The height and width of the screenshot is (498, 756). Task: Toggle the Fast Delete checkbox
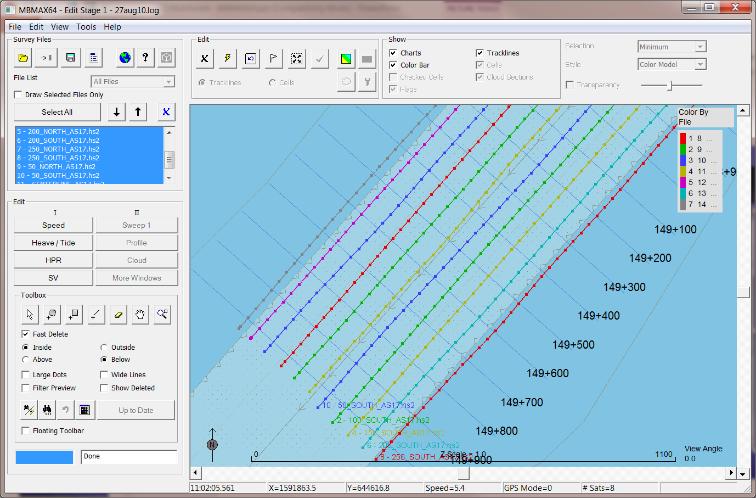pyautogui.click(x=26, y=334)
